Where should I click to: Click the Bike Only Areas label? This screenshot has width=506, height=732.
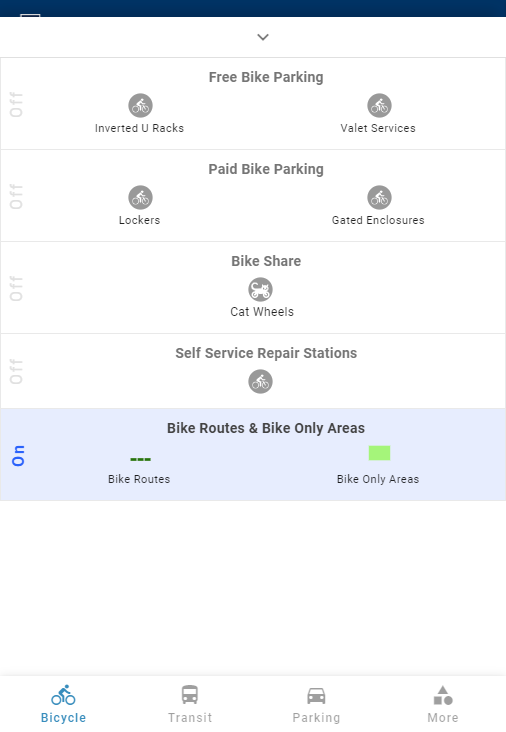click(378, 479)
